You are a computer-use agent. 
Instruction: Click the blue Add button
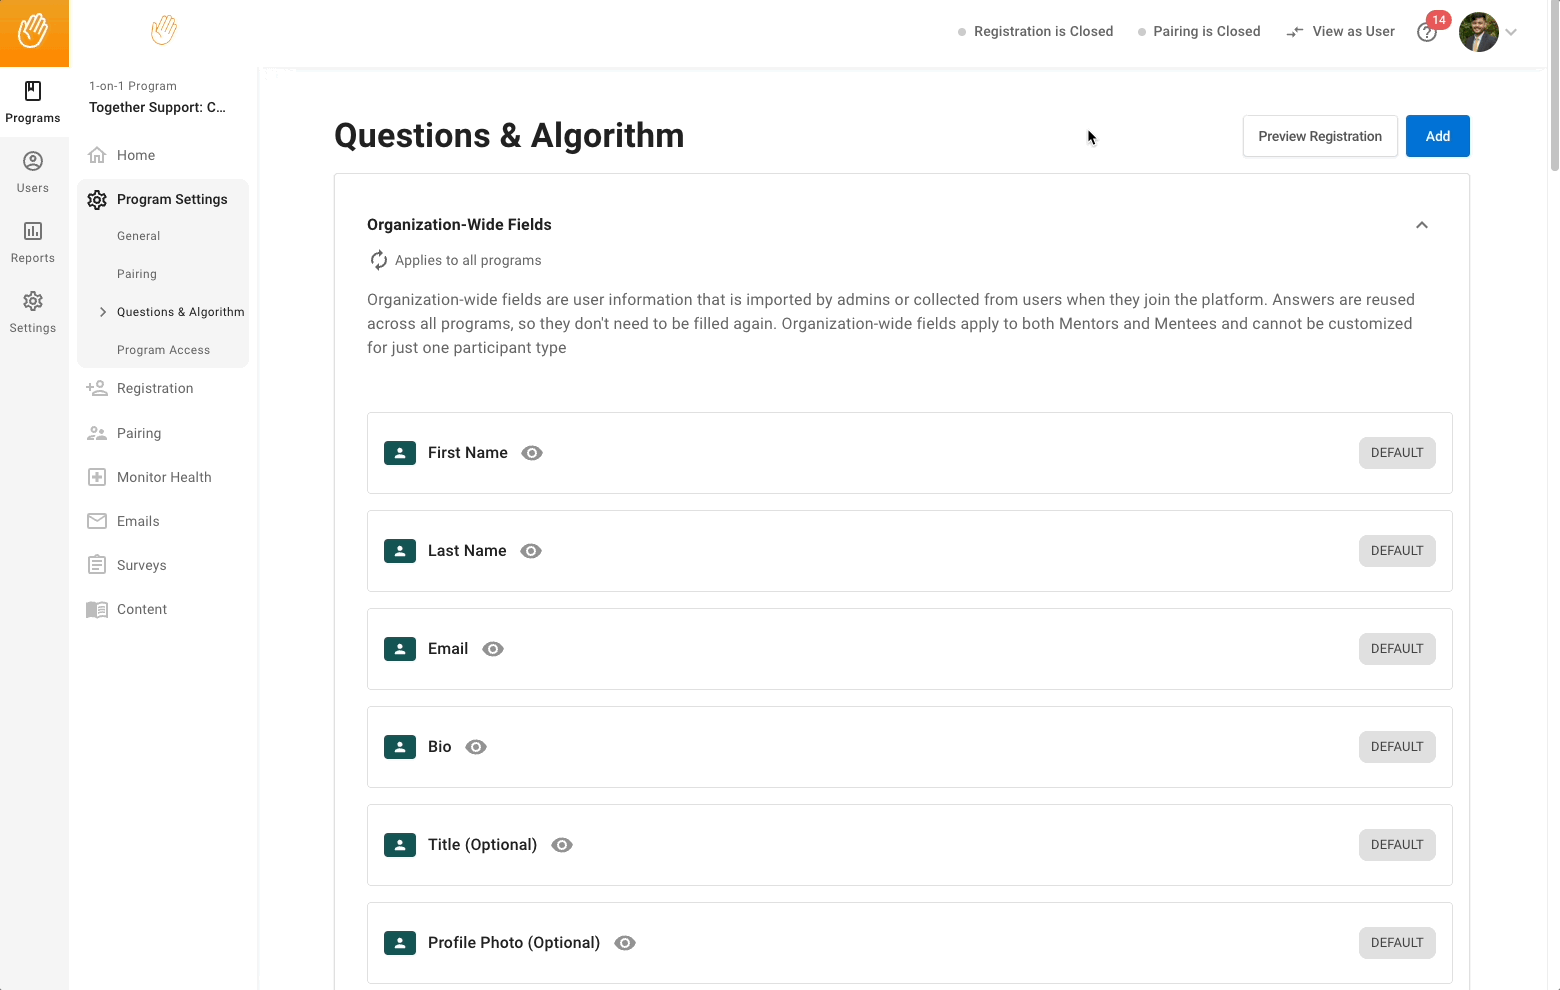1438,136
